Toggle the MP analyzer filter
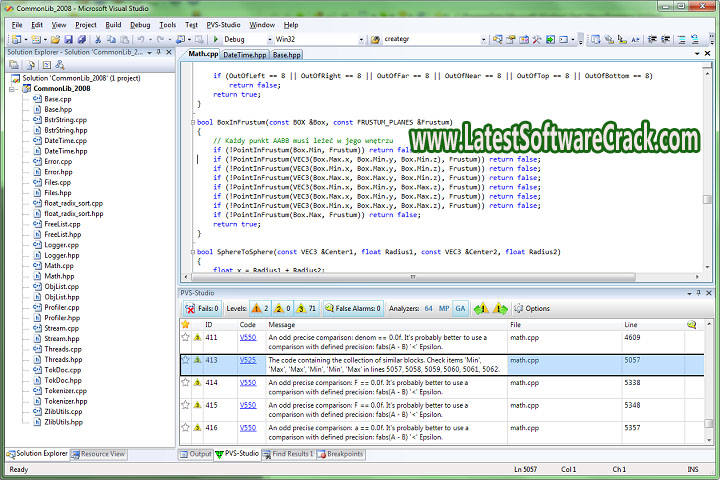 pos(444,309)
